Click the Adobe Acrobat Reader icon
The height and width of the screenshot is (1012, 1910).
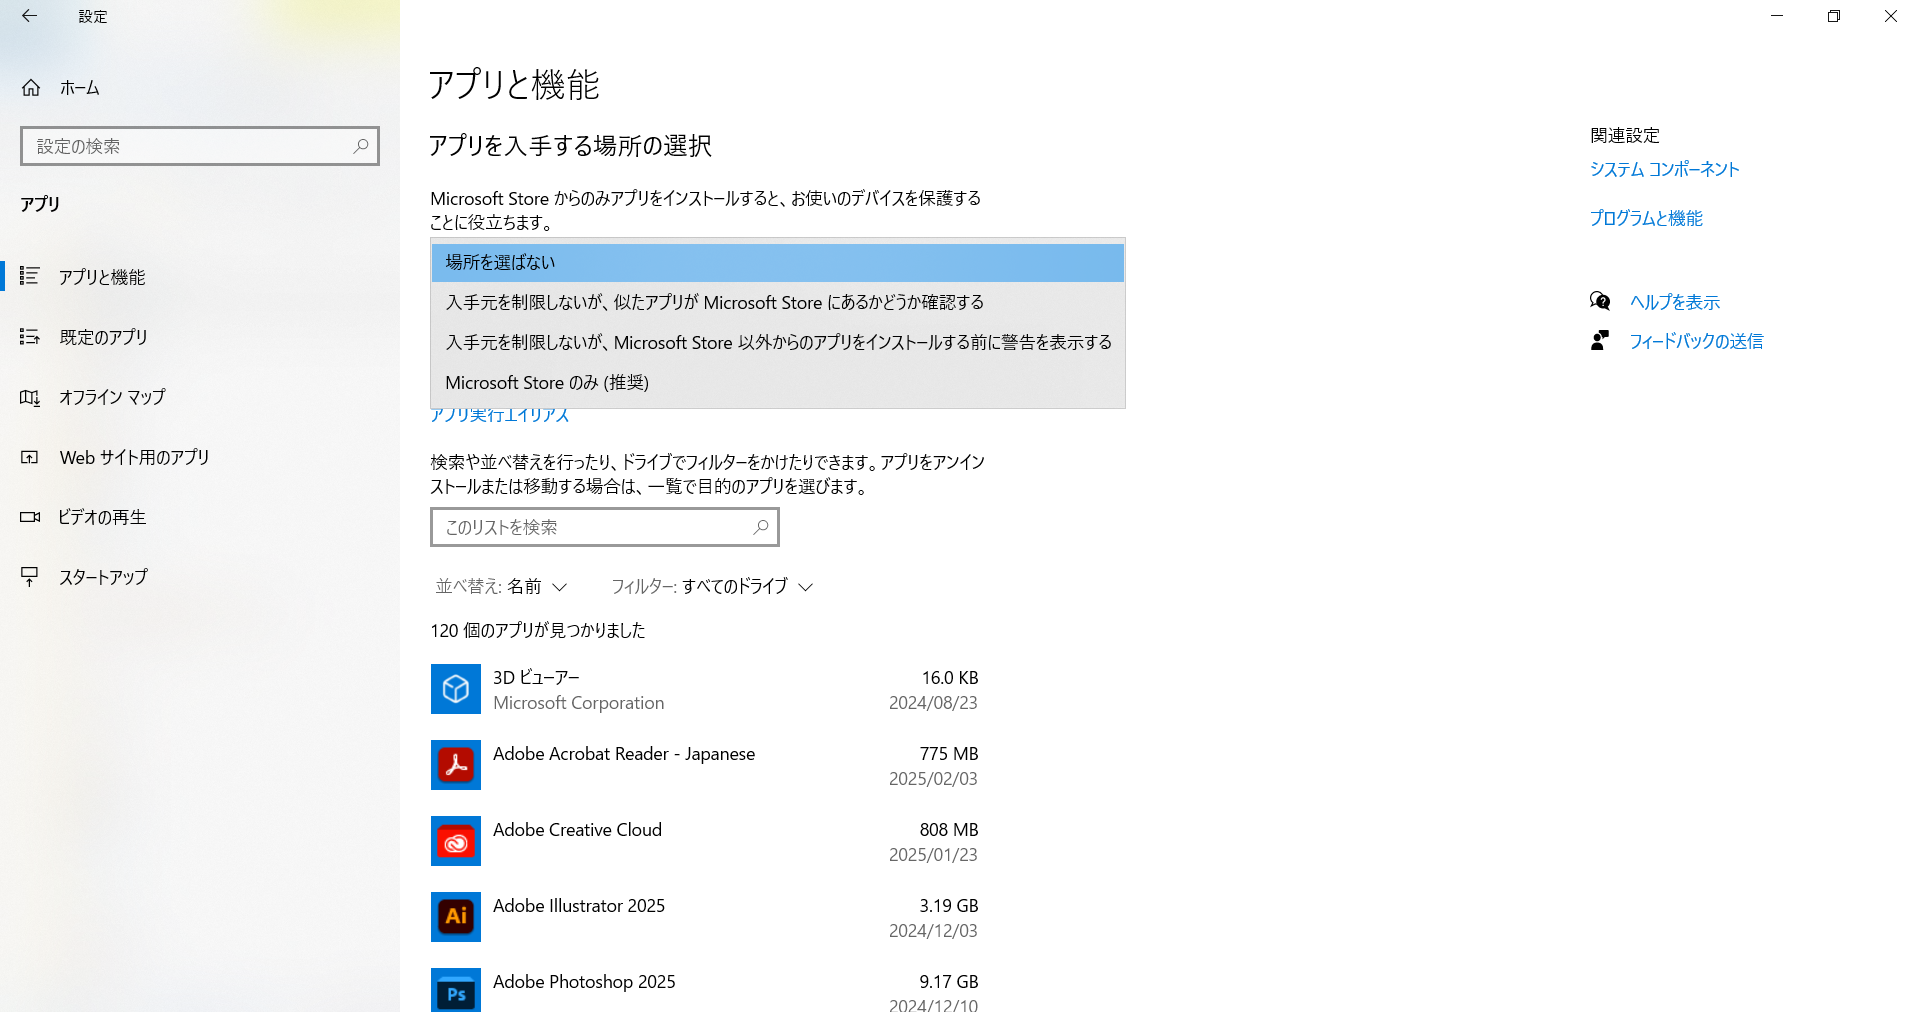tap(456, 765)
